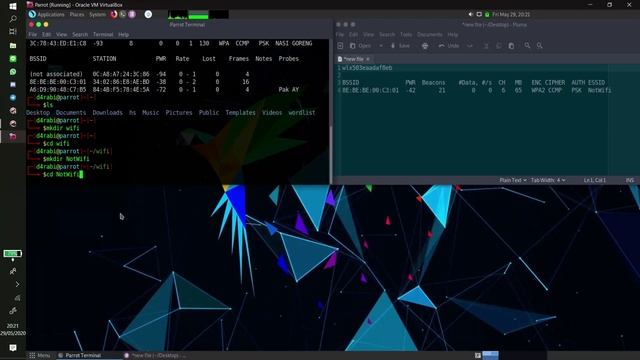Click the Menu button in bottom panel

pyautogui.click(x=40, y=356)
